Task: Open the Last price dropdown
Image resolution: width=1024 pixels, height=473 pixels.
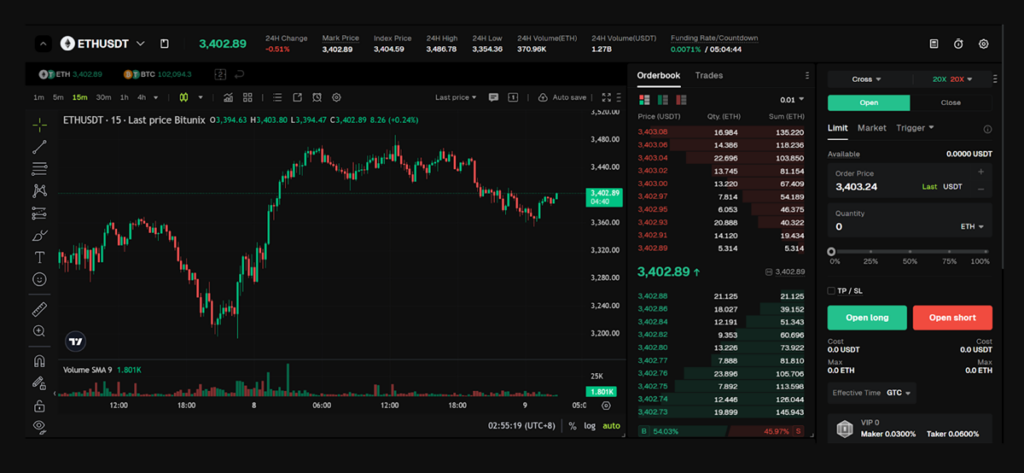Action: (x=456, y=97)
